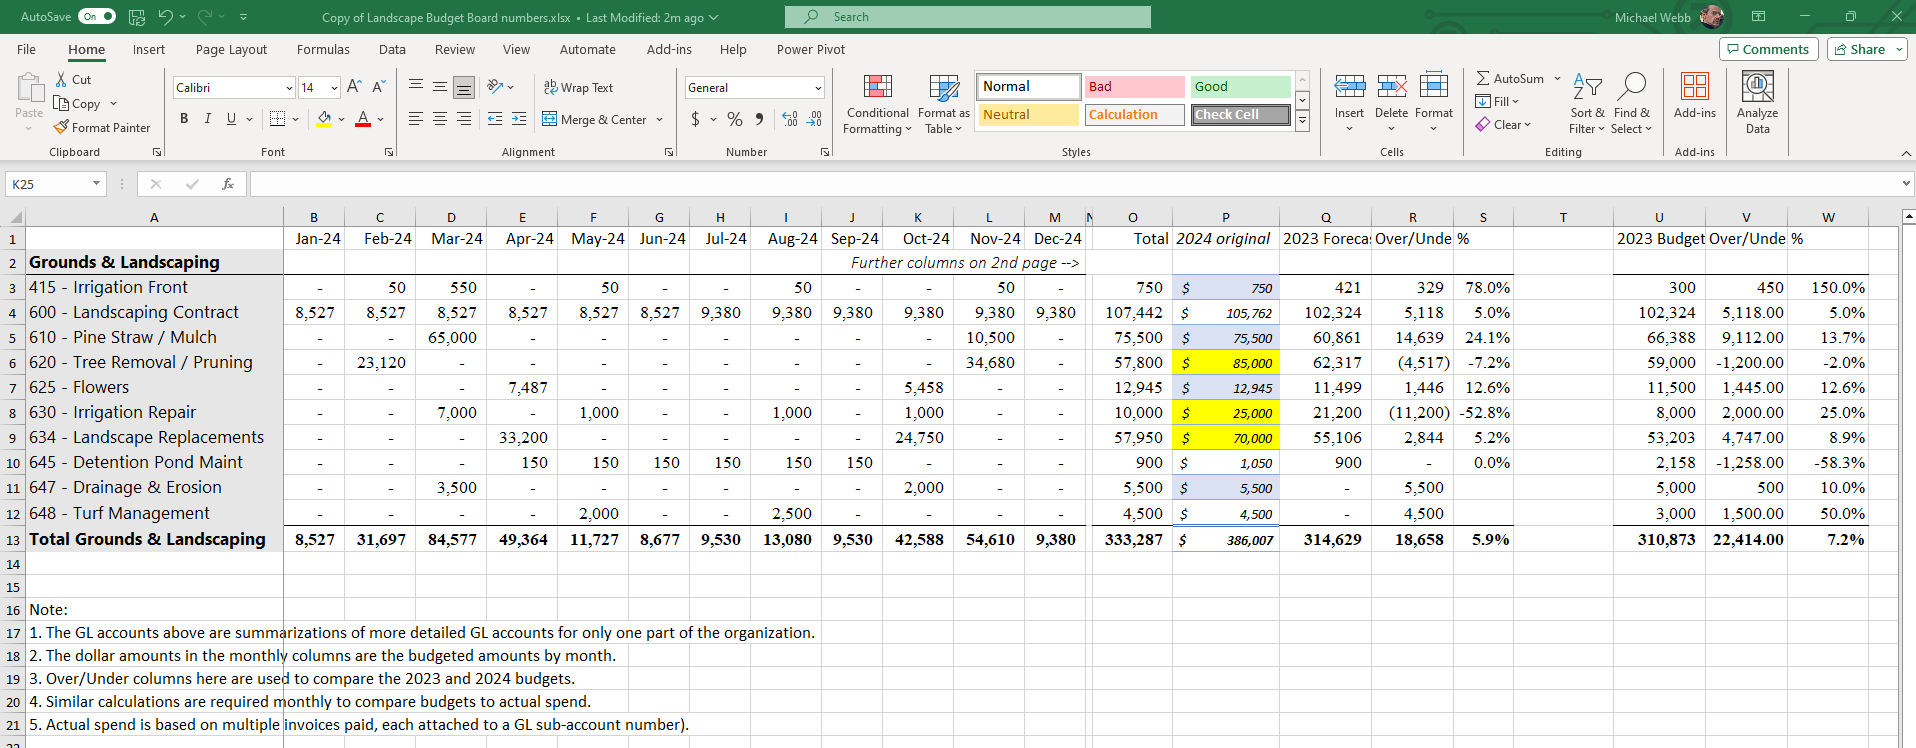Open the Clear dropdown
This screenshot has width=1916, height=748.
point(1503,125)
